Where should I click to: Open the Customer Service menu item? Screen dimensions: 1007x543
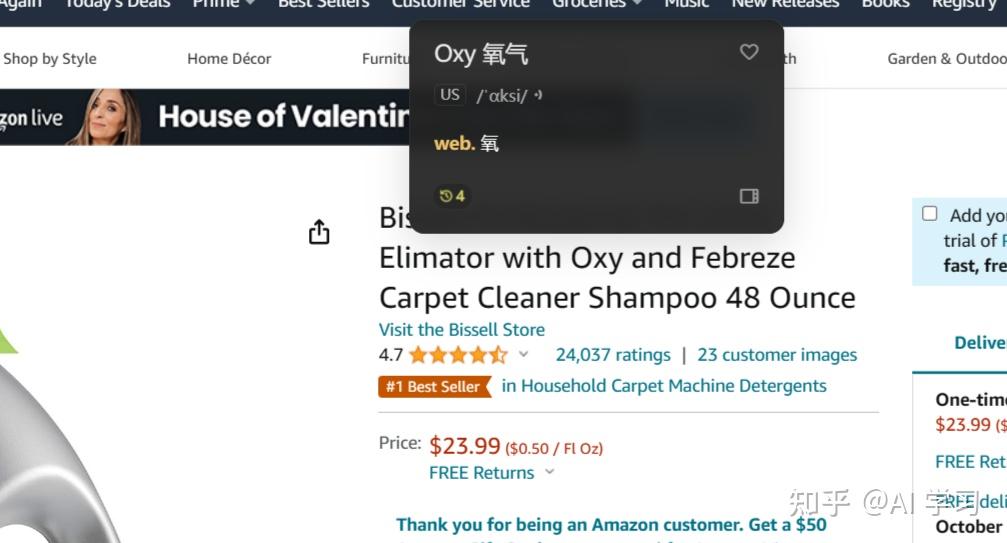click(x=460, y=4)
